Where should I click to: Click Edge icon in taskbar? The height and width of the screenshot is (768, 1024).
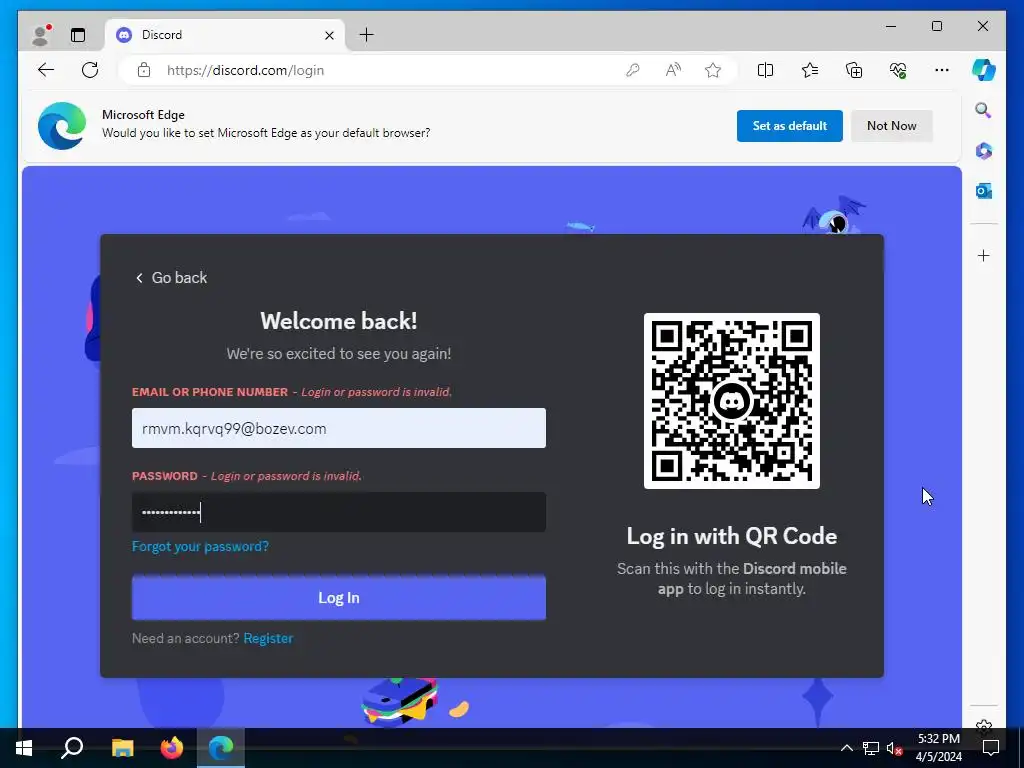[x=221, y=748]
